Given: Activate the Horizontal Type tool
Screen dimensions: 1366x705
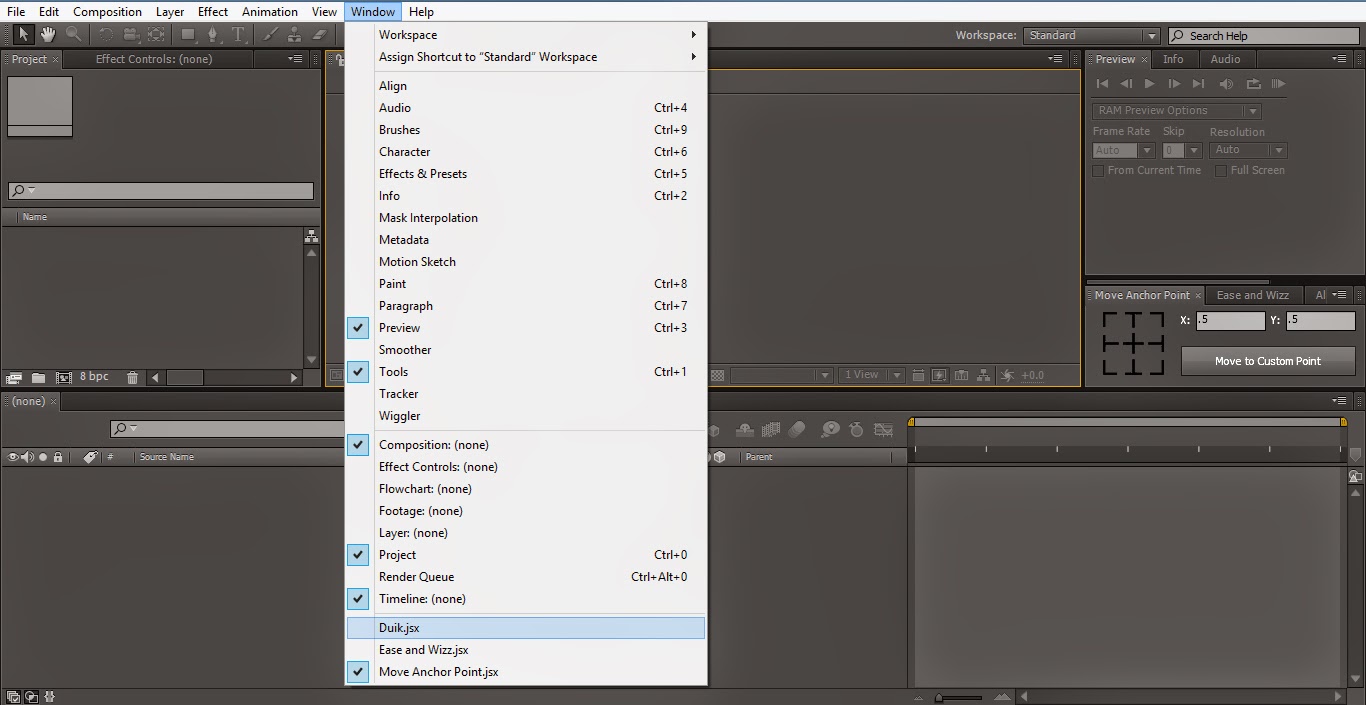Looking at the screenshot, I should tap(238, 33).
